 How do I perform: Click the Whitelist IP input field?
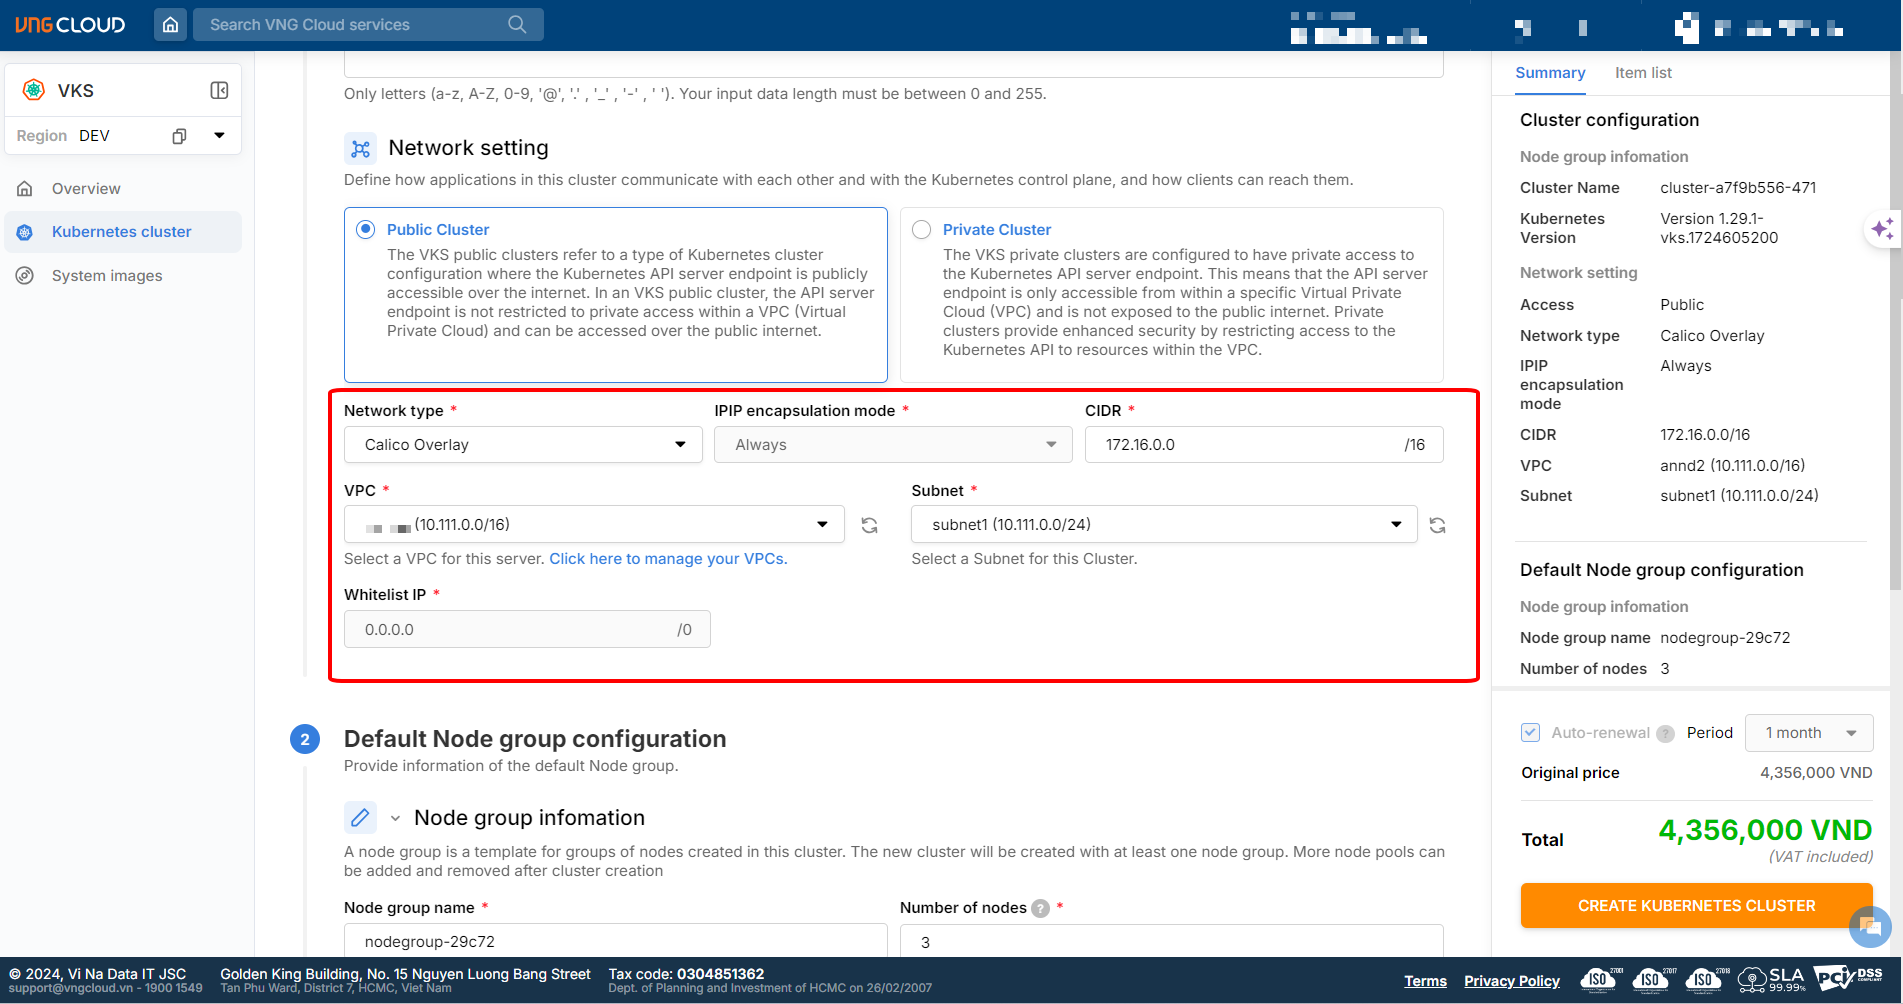coord(510,630)
